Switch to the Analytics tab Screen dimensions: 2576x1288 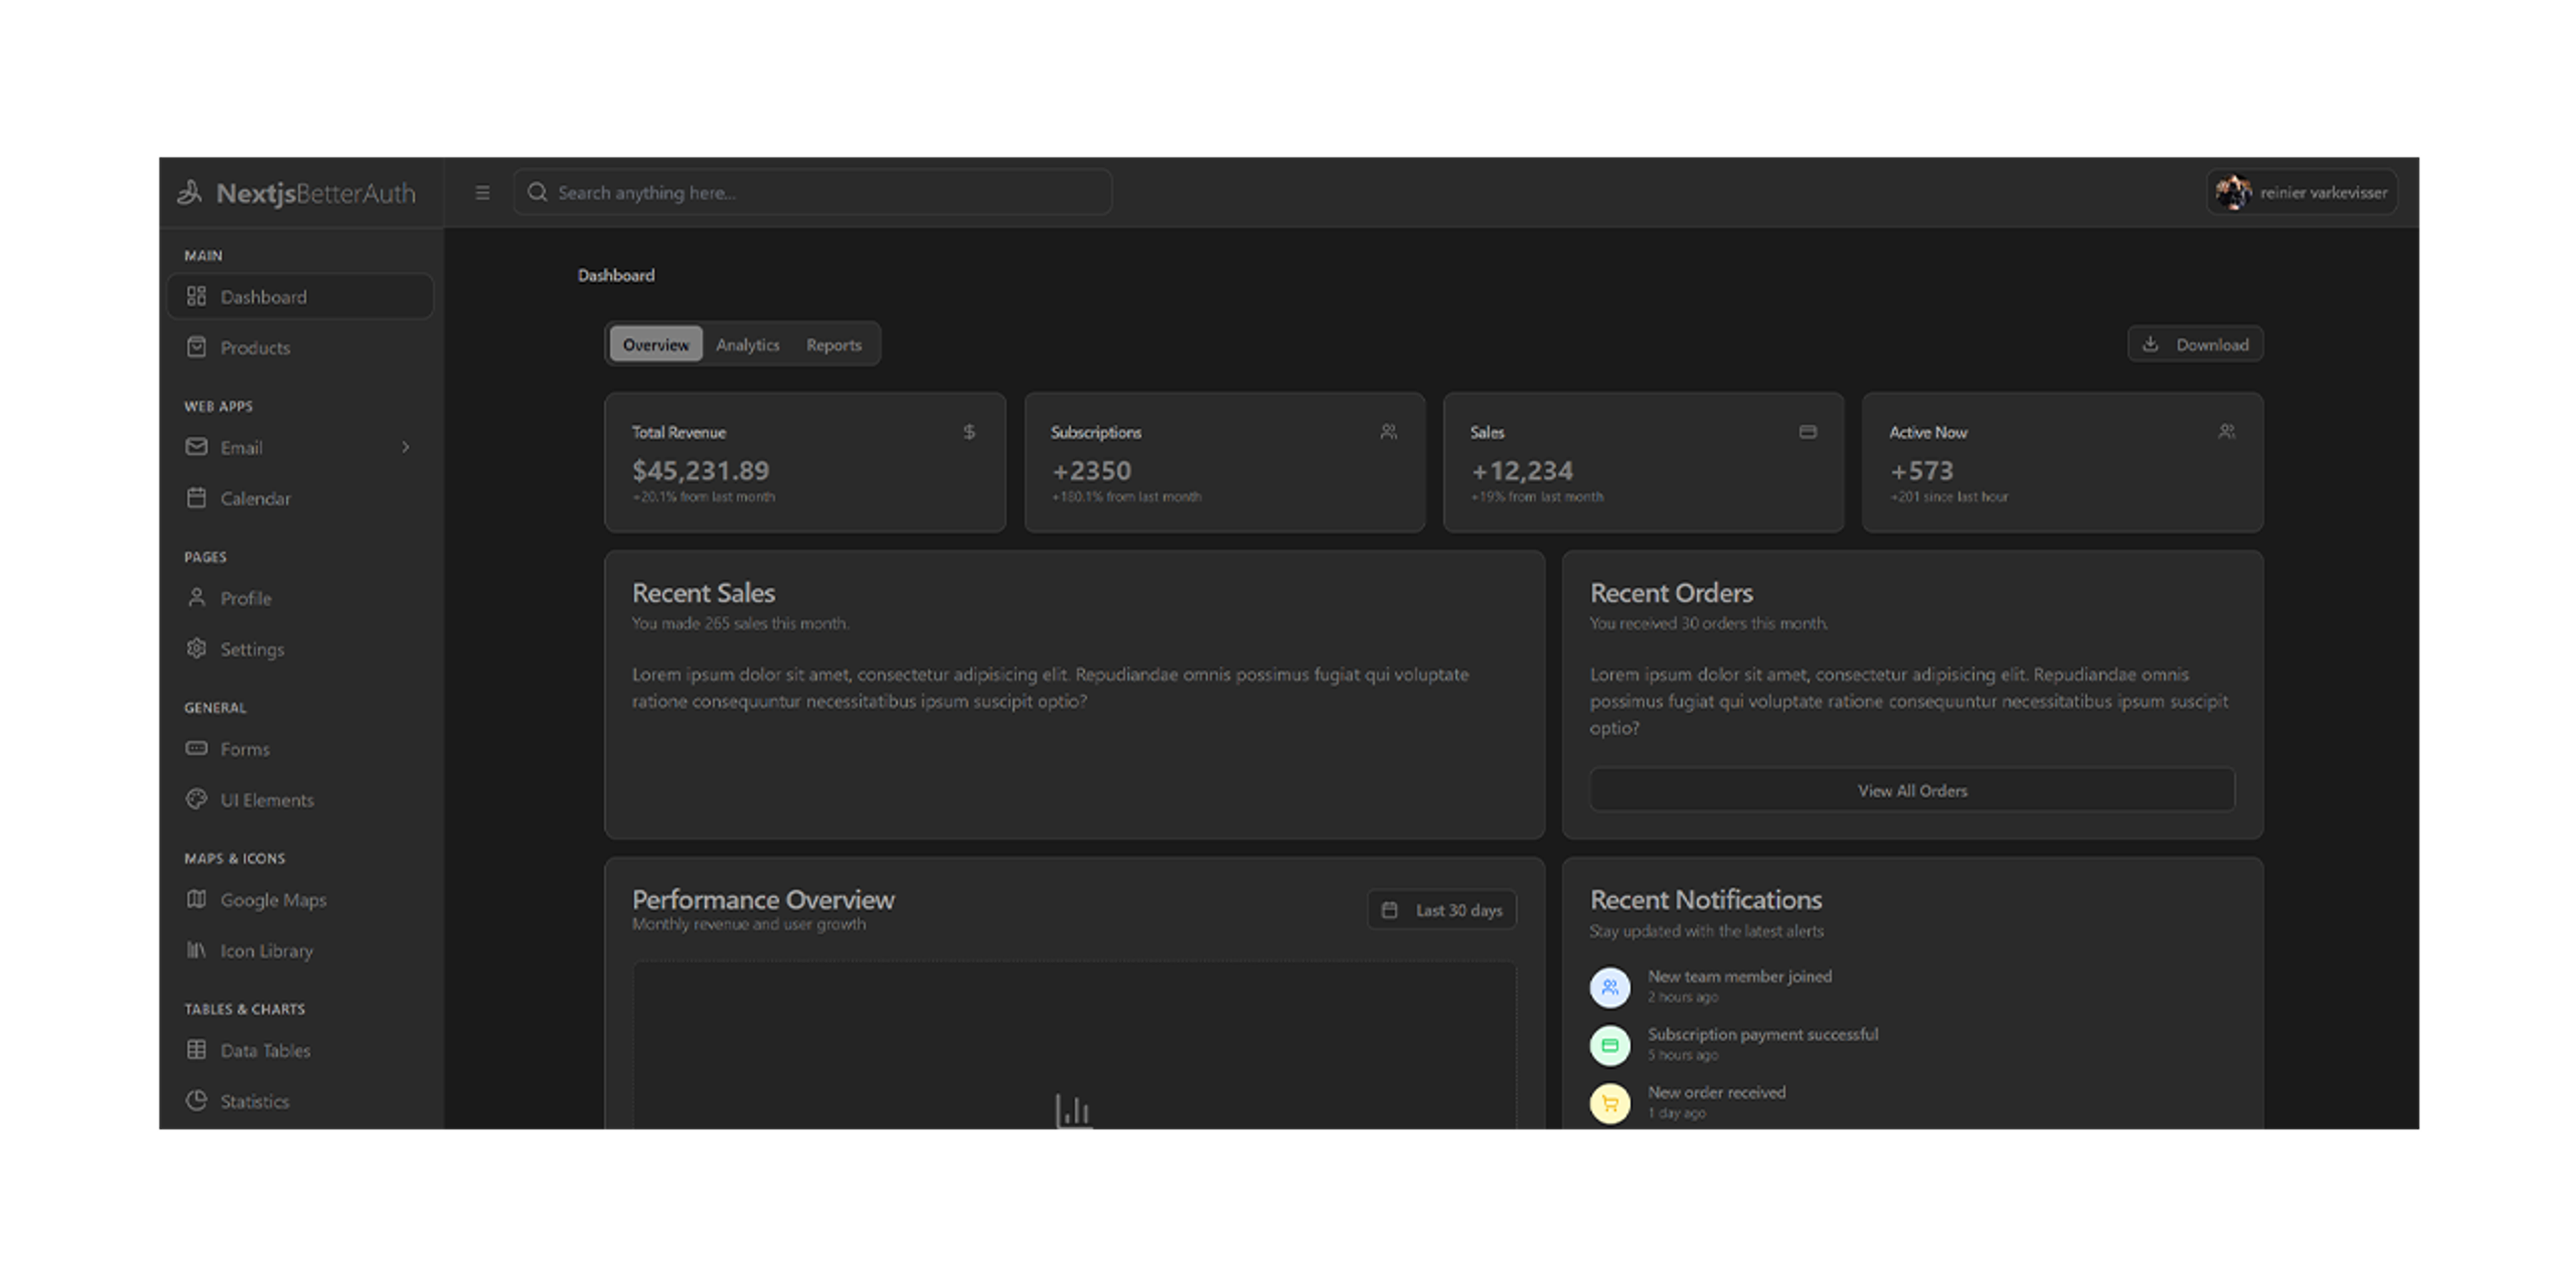point(747,345)
